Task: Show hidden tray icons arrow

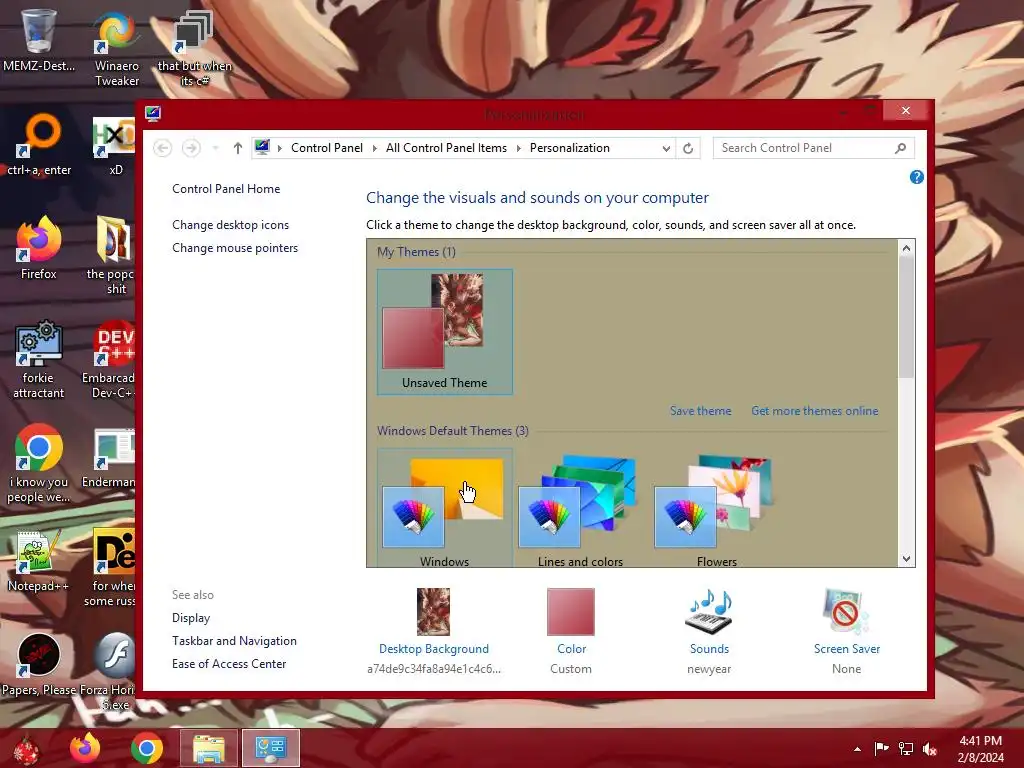Action: click(857, 749)
